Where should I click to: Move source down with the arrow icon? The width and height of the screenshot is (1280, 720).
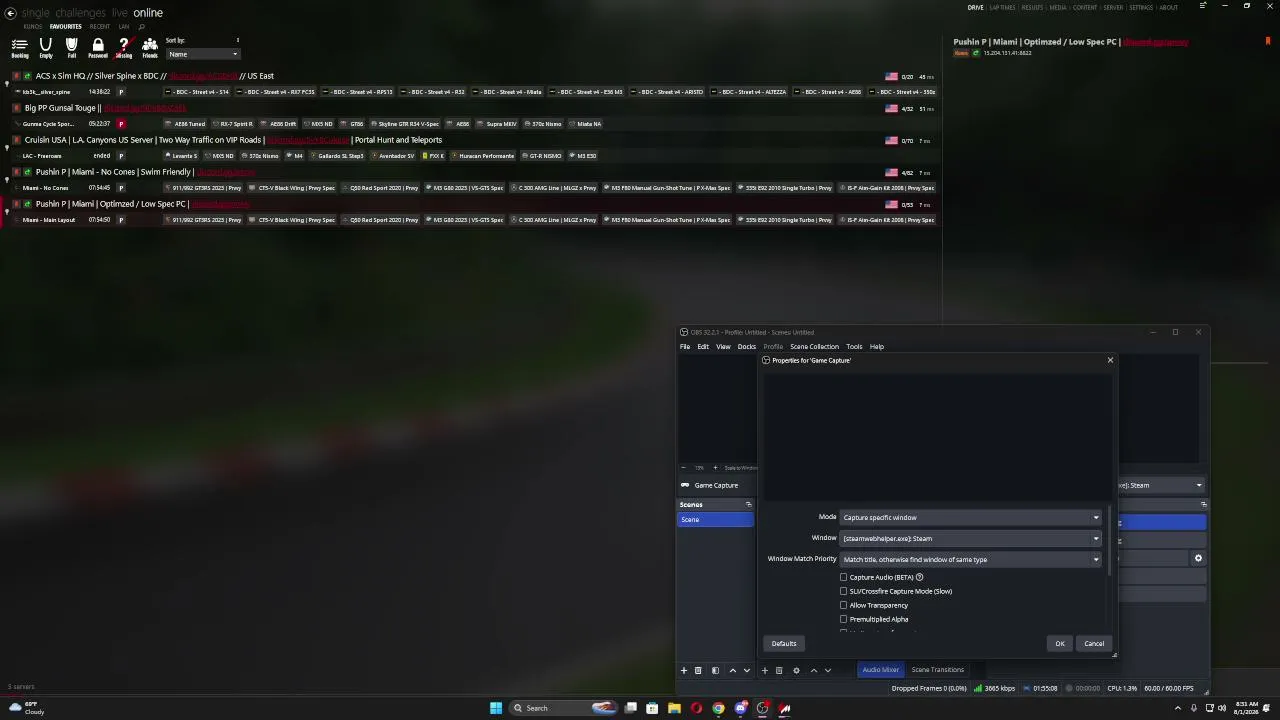(x=827, y=670)
